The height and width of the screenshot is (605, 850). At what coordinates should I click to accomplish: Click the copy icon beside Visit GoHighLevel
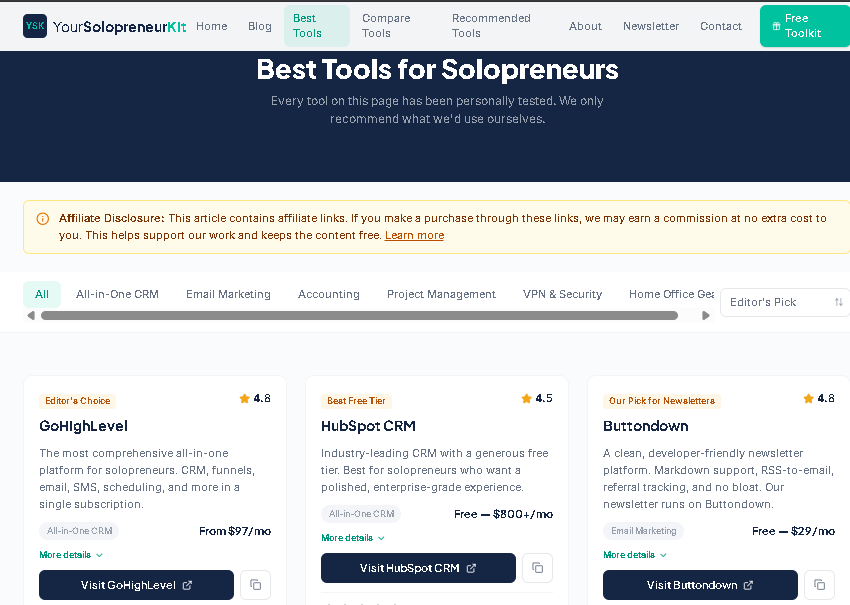coord(255,585)
